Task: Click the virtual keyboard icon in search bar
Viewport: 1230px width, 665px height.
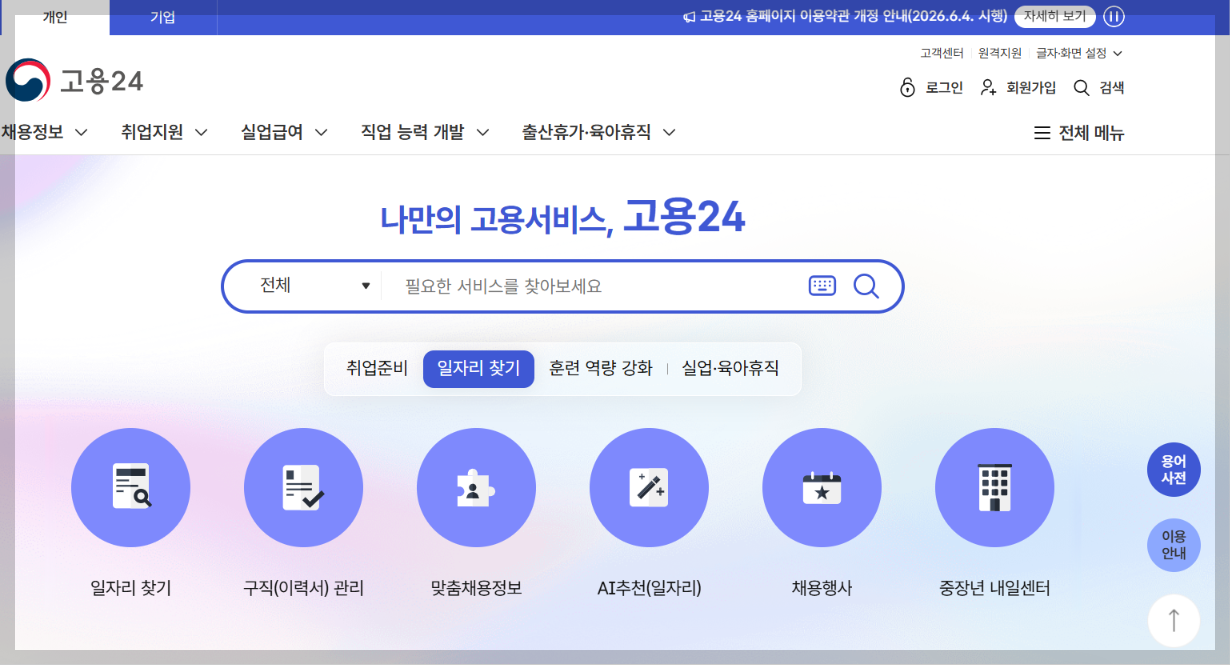Action: pyautogui.click(x=822, y=286)
